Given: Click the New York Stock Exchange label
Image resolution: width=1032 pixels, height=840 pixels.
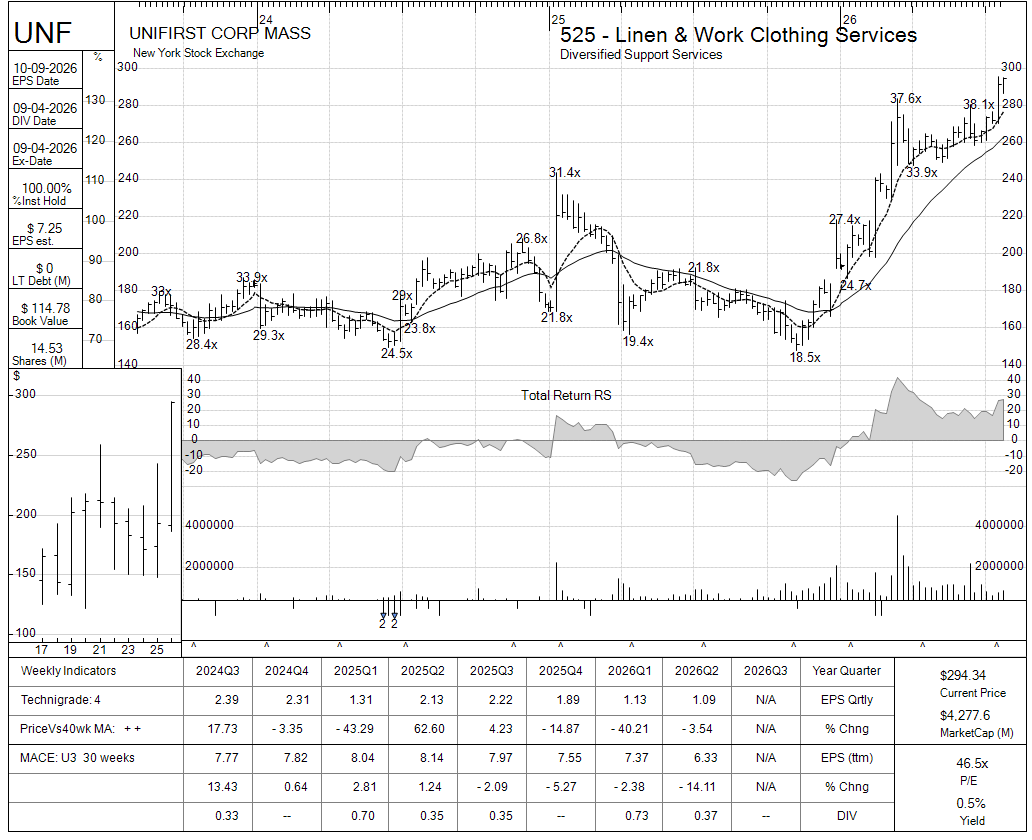Looking at the screenshot, I should tap(198, 53).
